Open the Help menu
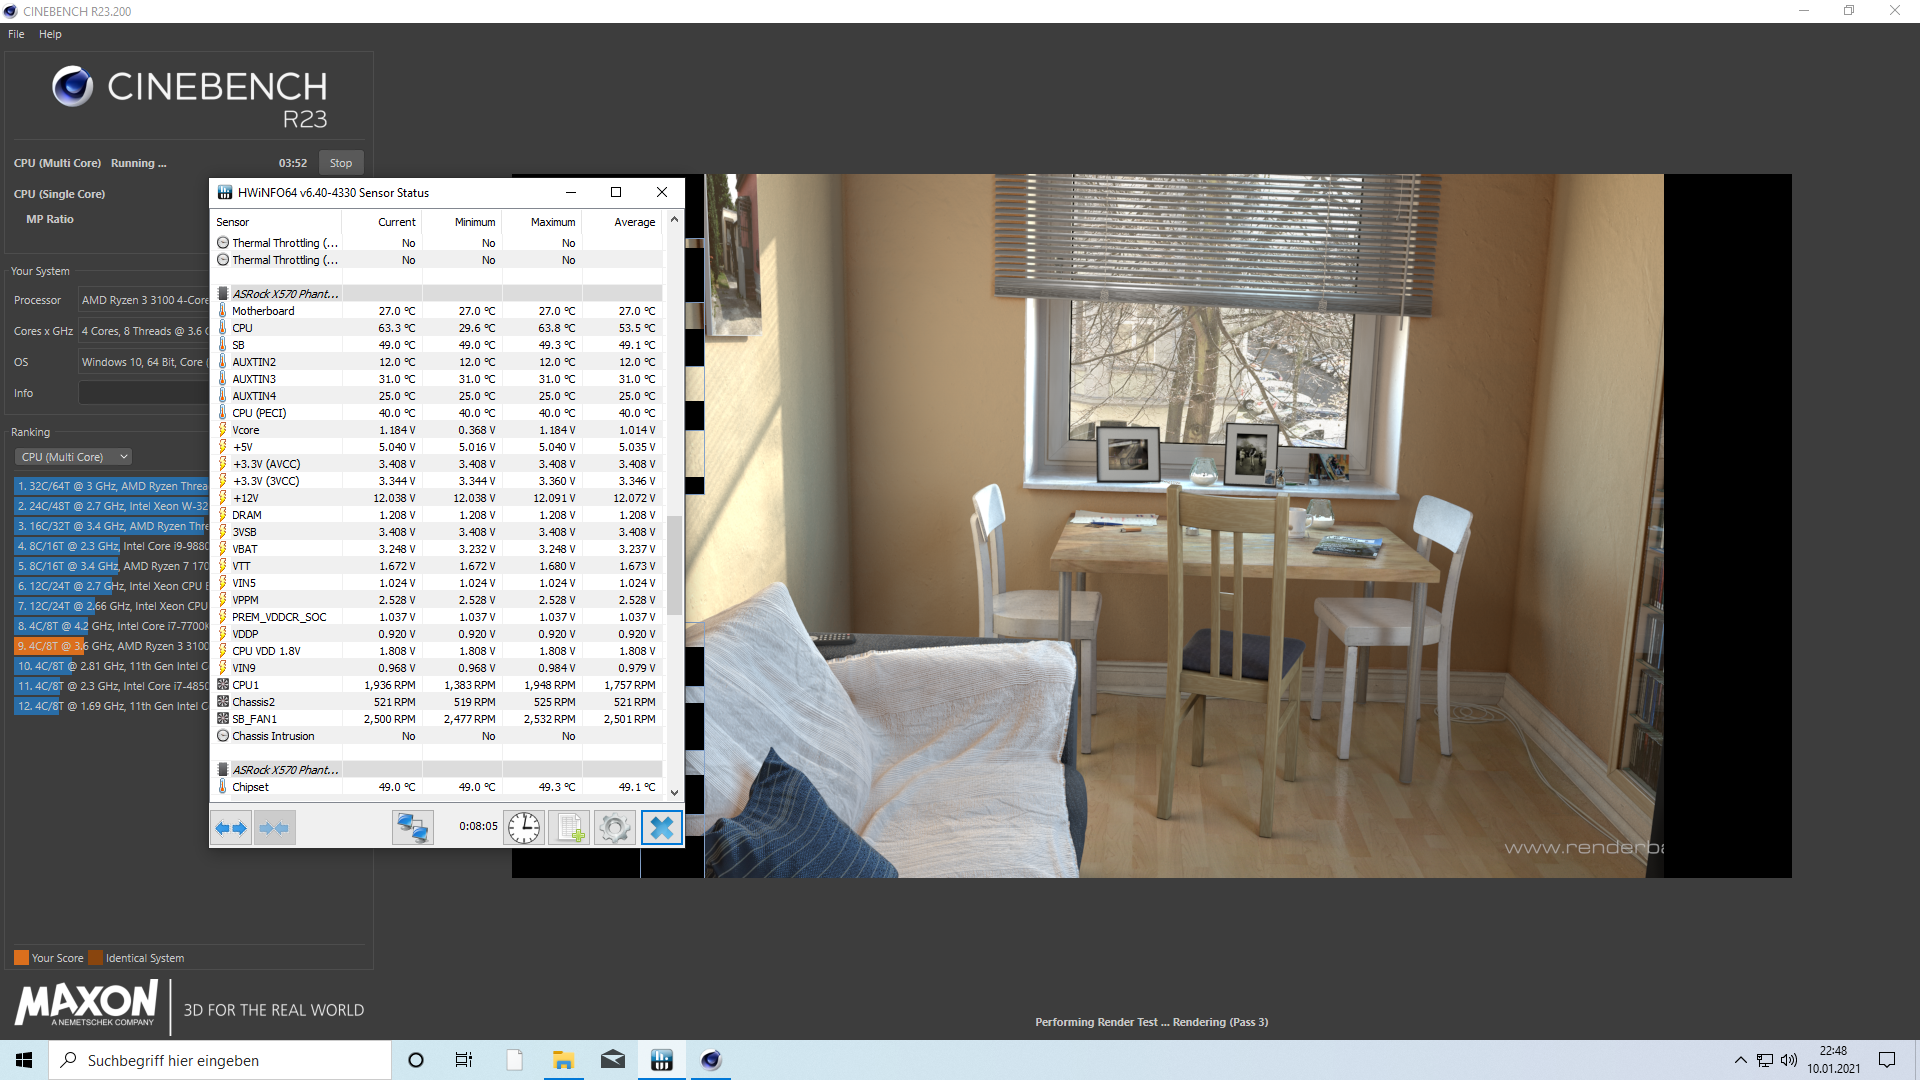 tap(50, 34)
